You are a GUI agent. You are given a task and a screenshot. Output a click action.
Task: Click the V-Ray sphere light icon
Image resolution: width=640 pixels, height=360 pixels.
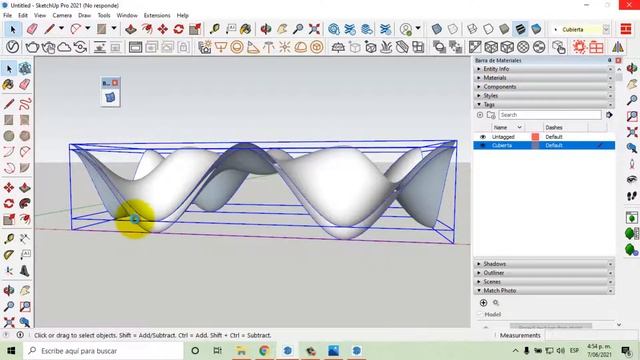point(237,47)
